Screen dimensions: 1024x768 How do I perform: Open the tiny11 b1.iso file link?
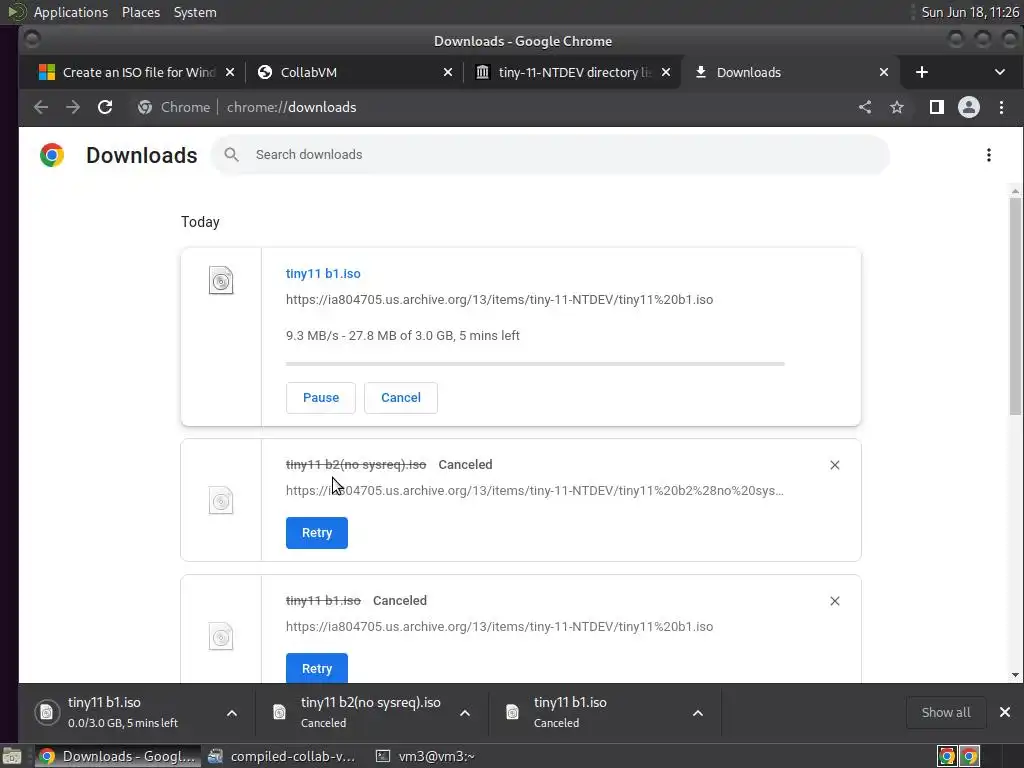[x=323, y=274]
